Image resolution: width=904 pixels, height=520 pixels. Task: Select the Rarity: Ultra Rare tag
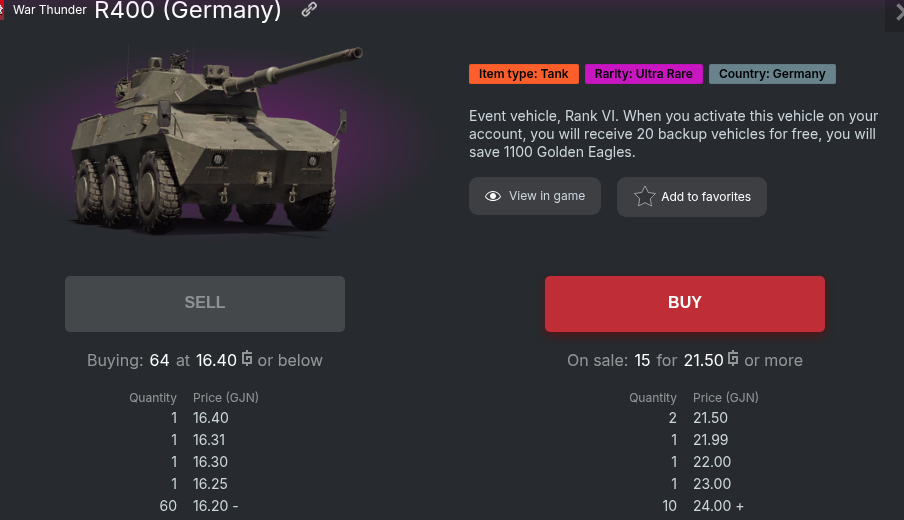tap(644, 74)
